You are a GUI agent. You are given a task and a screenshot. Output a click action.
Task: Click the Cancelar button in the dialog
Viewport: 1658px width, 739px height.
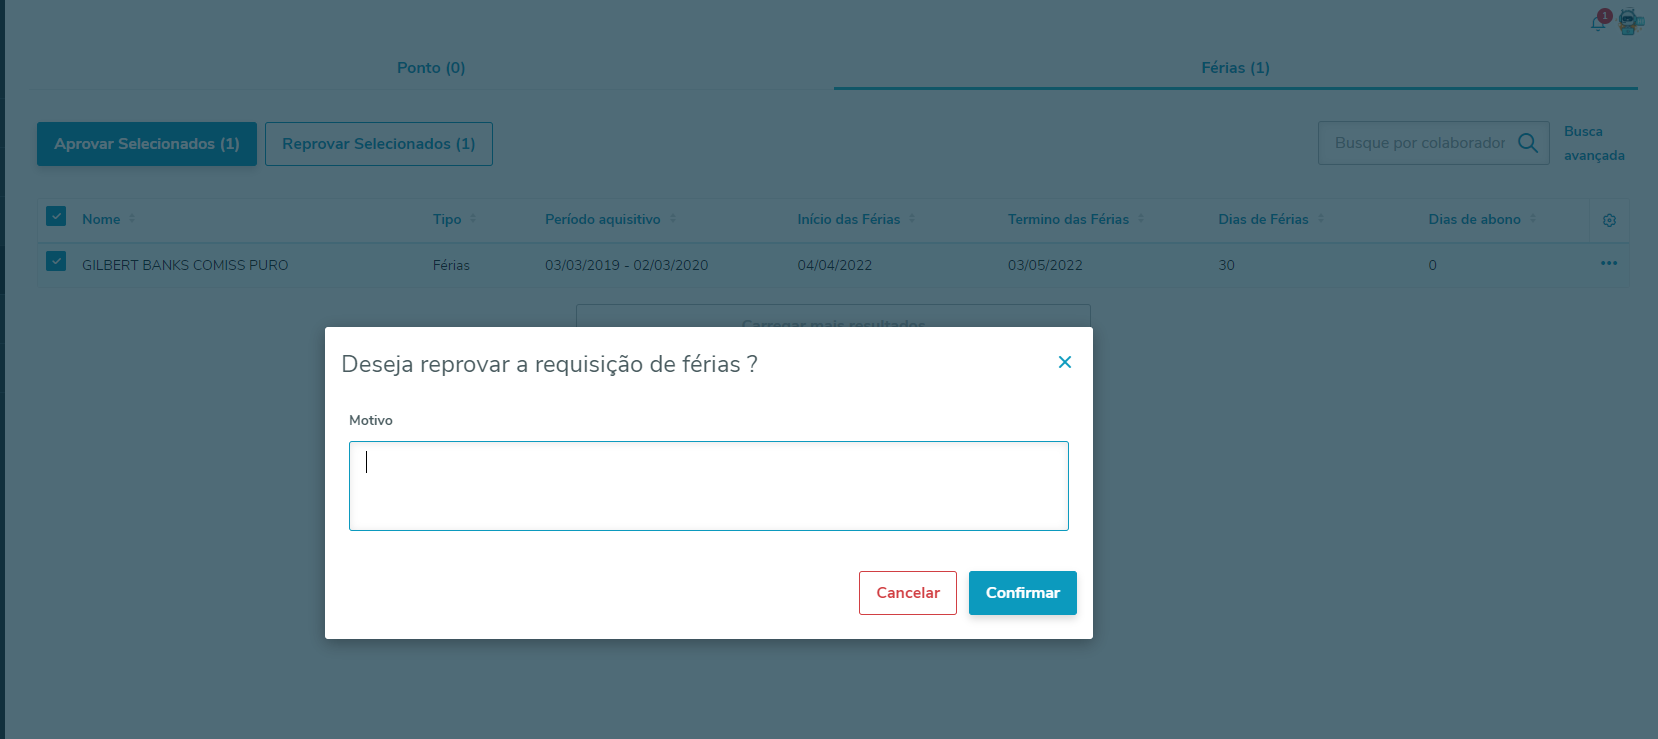point(908,593)
